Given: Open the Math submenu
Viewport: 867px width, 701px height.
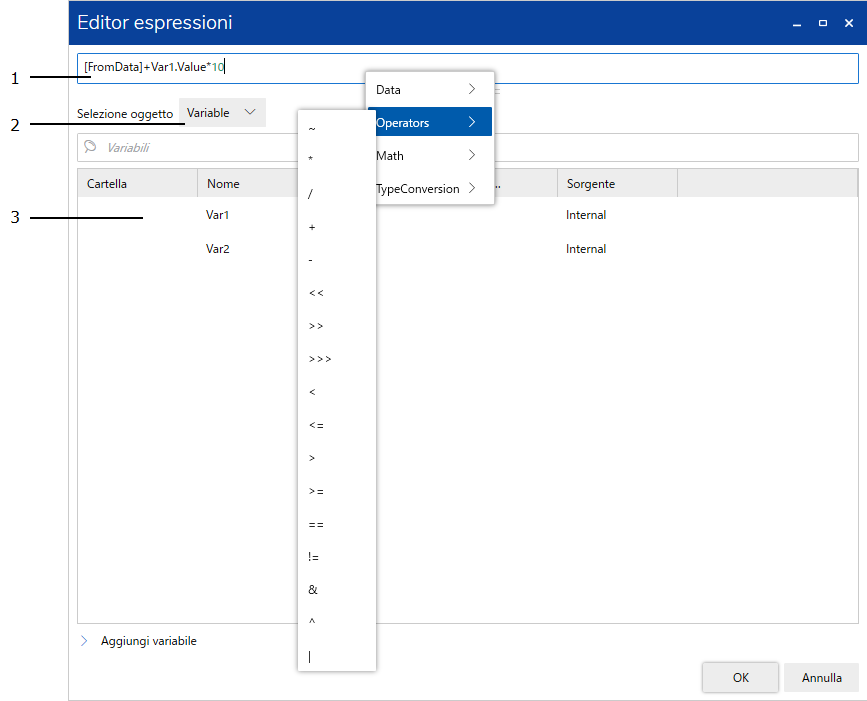Looking at the screenshot, I should pos(430,156).
